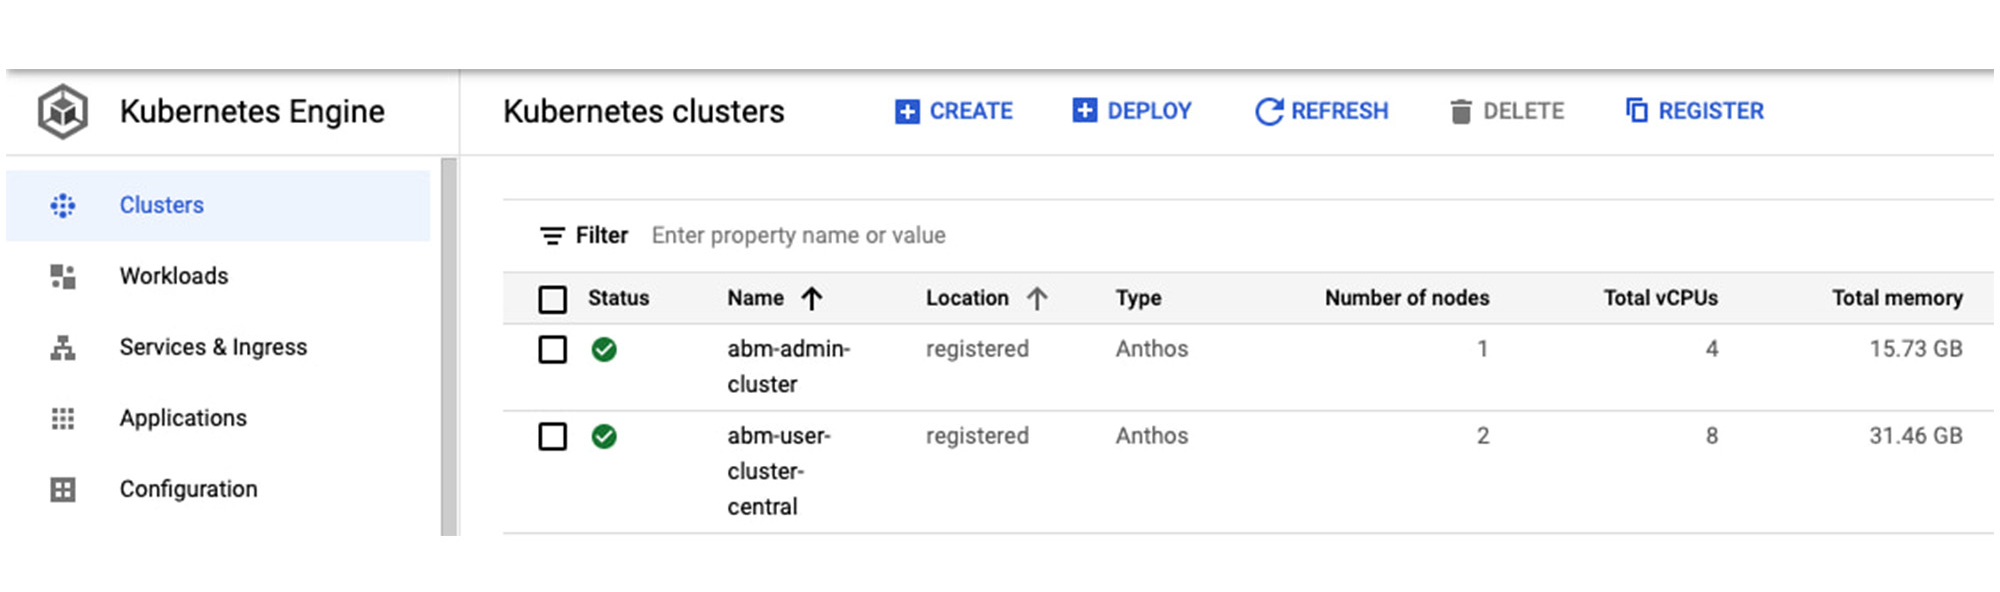Click Anthos type in abm-user-cluster-central row
Viewport: 2000px width, 592px height.
click(x=1152, y=436)
